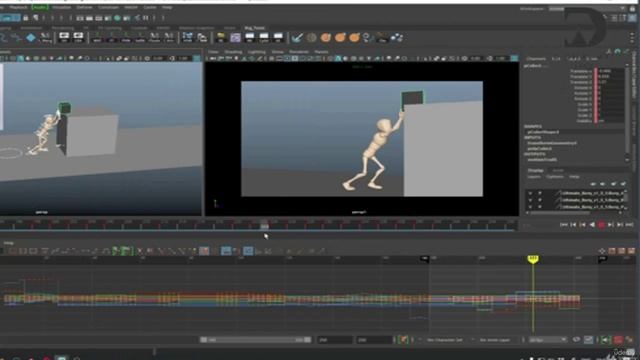This screenshot has height=360, width=640.
Task: Jump to end of playback range
Action: (629, 224)
